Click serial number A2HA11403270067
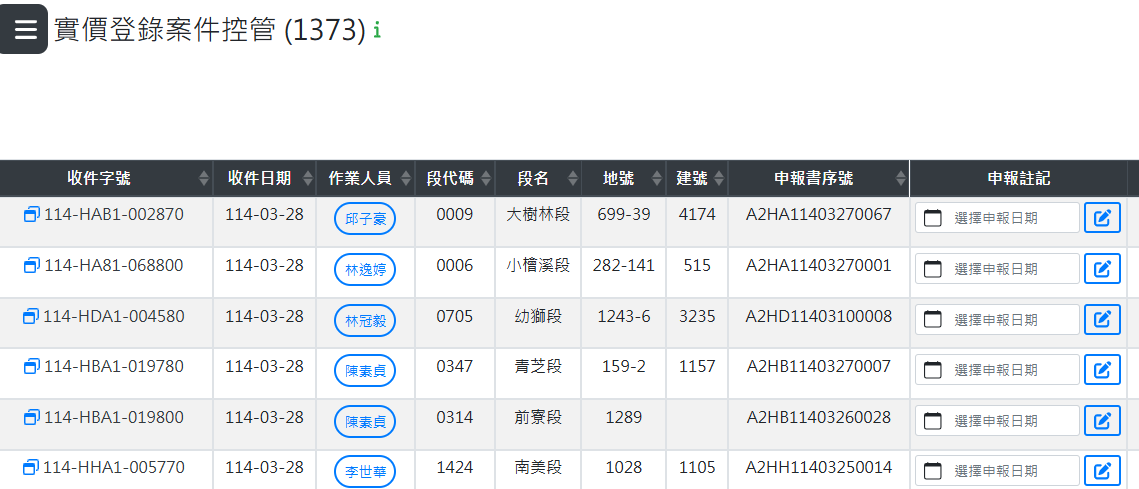 click(x=818, y=214)
